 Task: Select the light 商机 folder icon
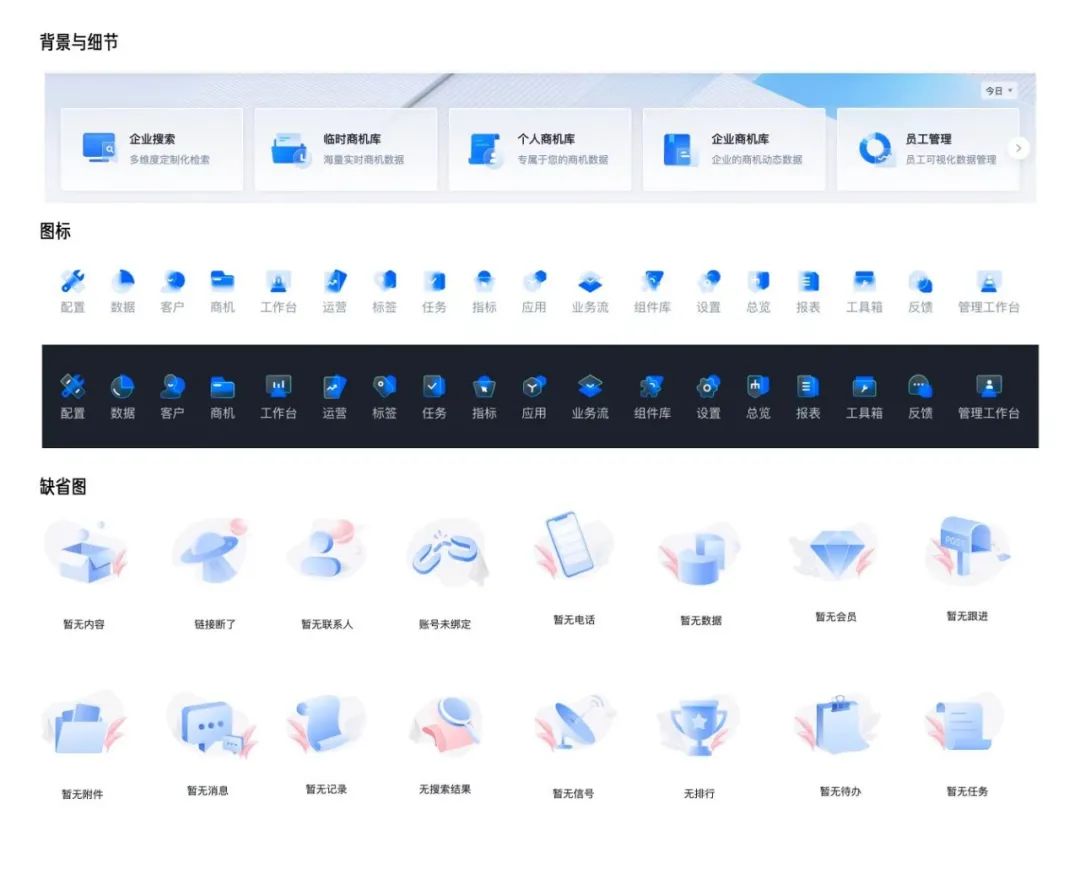point(222,281)
